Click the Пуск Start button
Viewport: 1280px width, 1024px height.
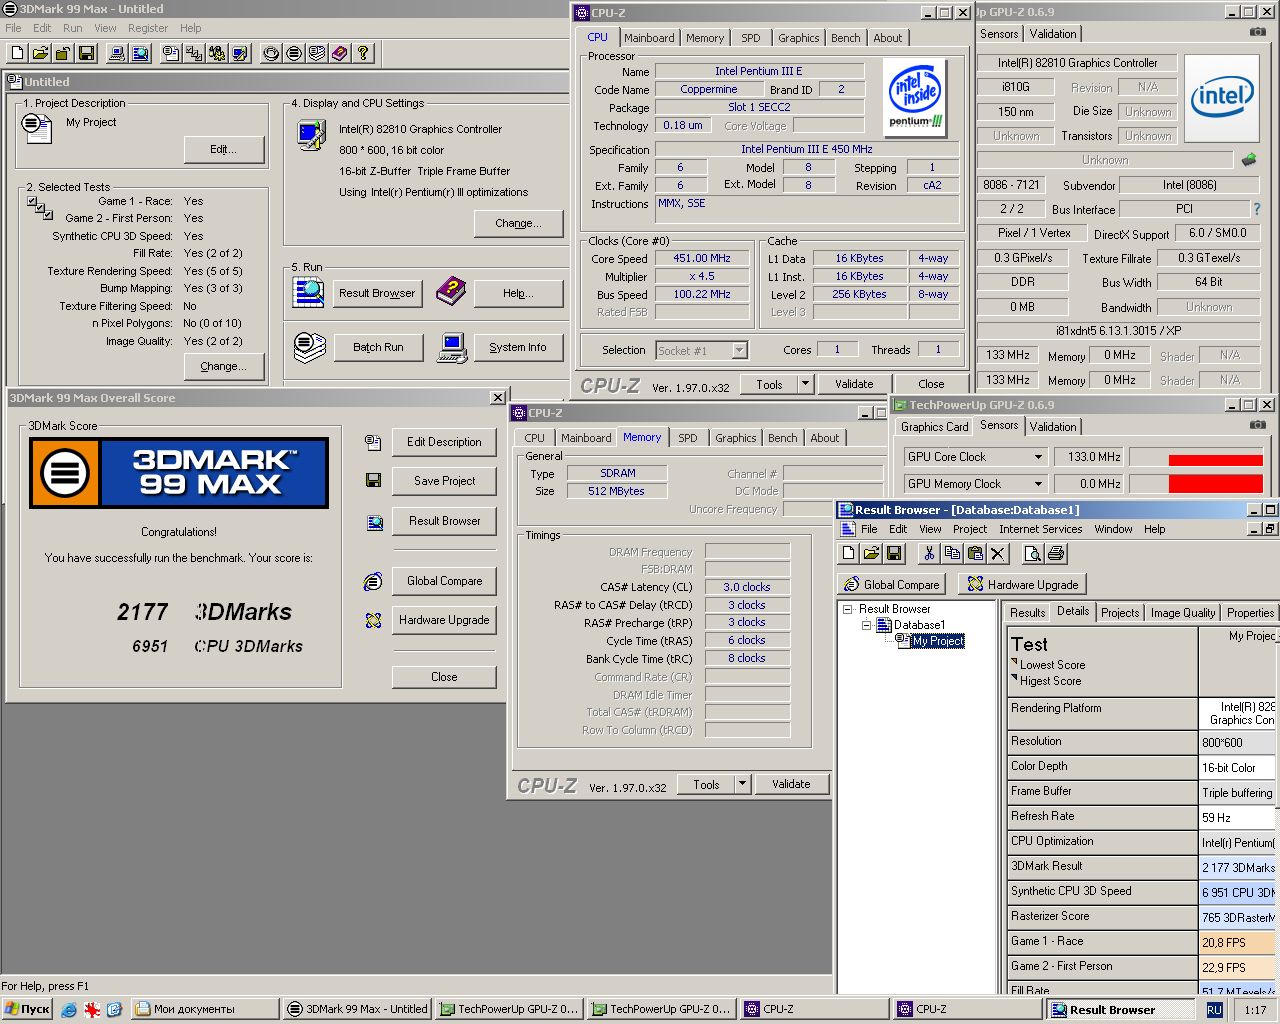[x=27, y=1010]
